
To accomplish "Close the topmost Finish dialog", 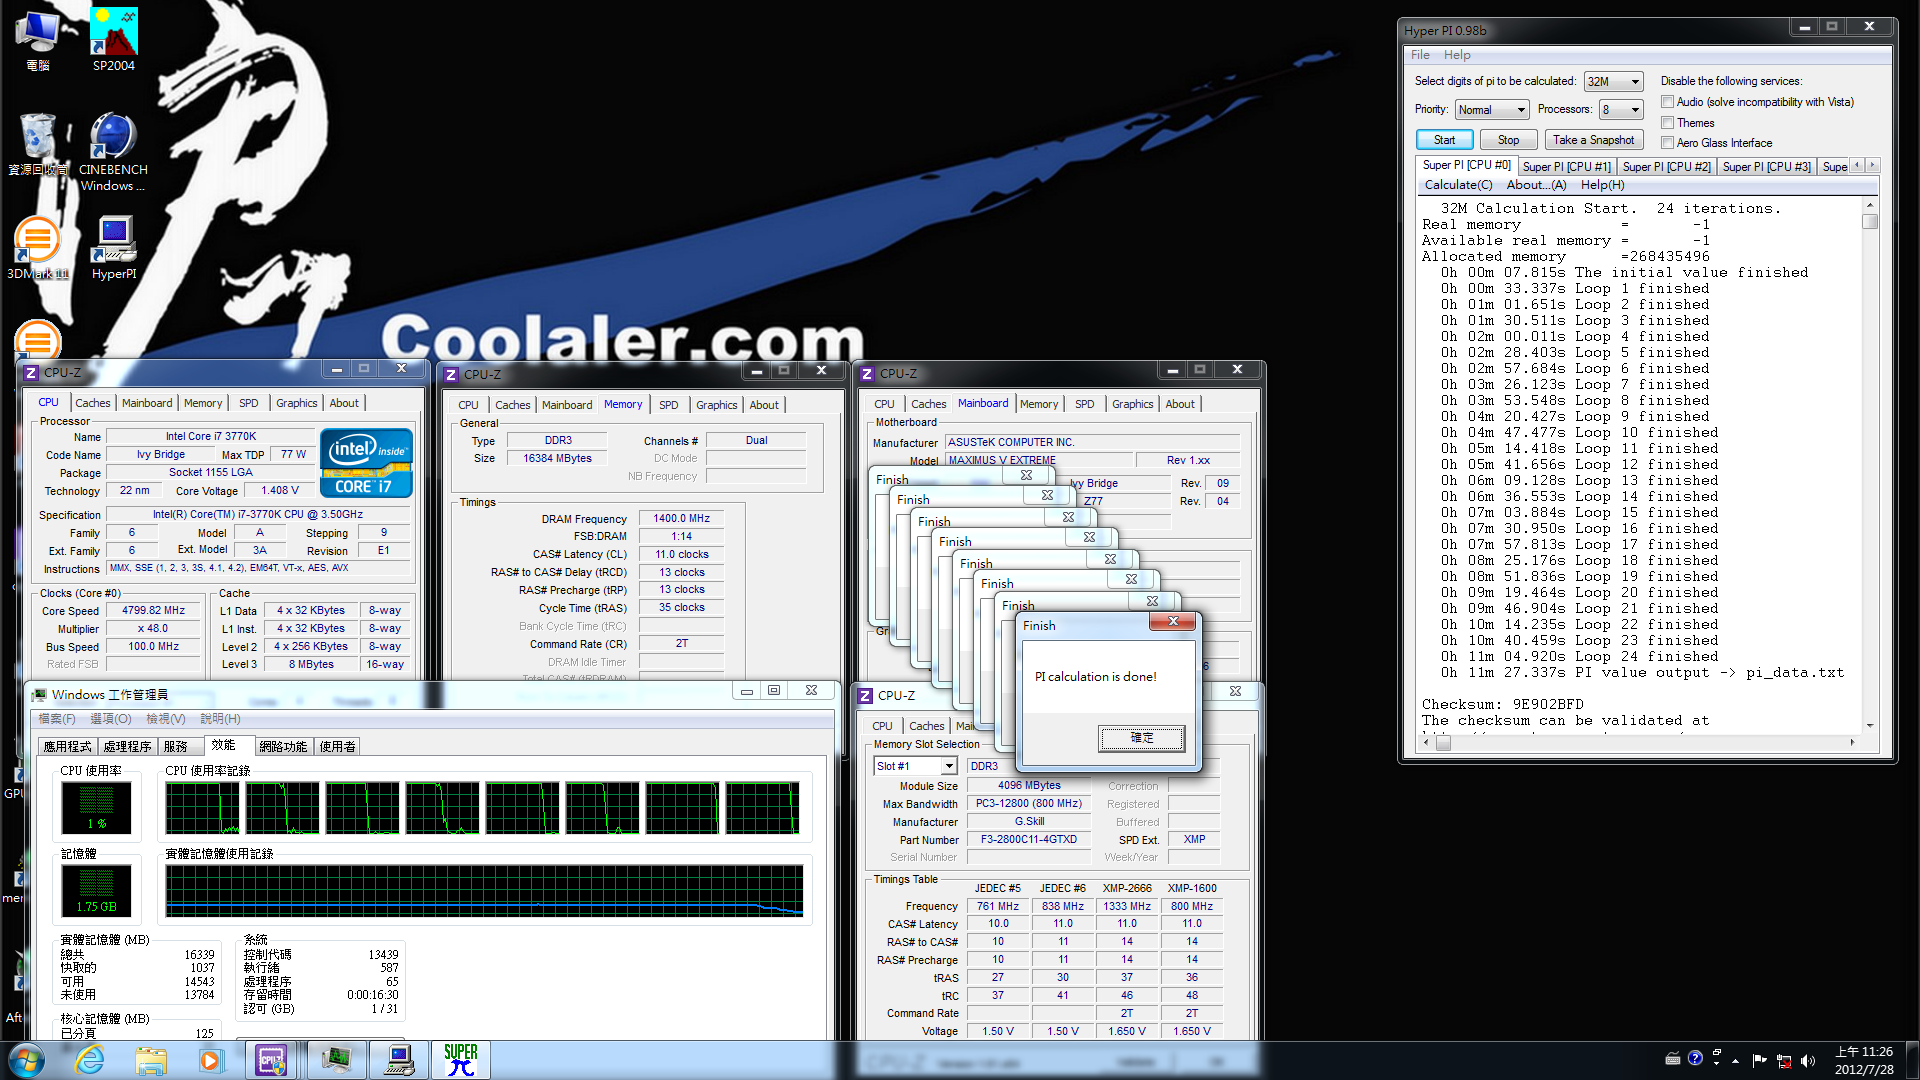I will (x=1173, y=622).
